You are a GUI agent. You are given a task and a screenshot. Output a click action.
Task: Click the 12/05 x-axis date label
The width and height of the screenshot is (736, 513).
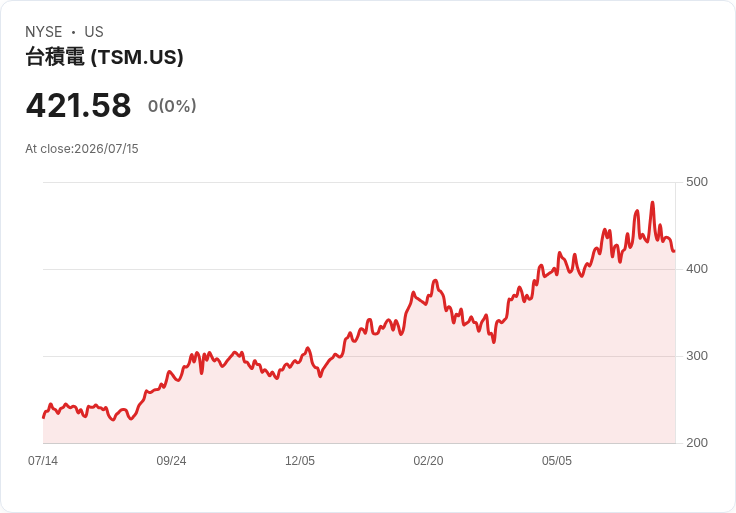[300, 460]
